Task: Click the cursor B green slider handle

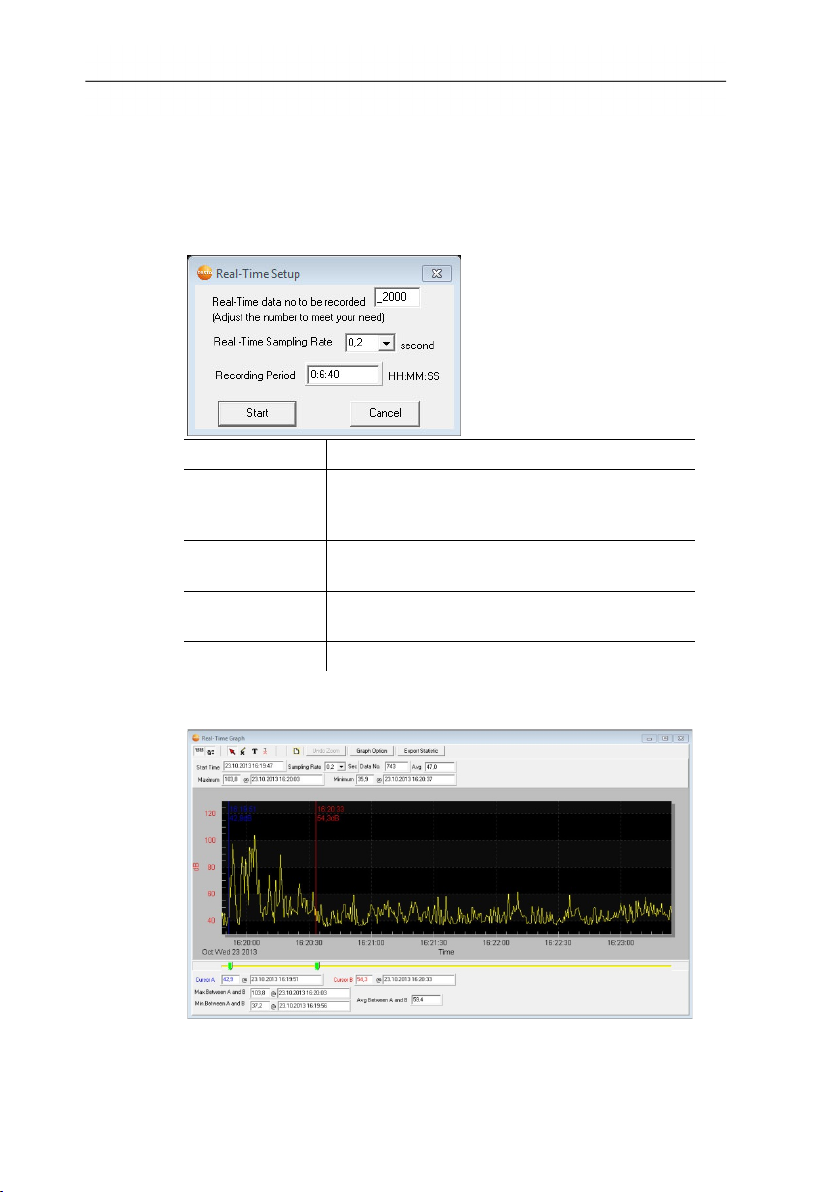Action: [x=317, y=965]
